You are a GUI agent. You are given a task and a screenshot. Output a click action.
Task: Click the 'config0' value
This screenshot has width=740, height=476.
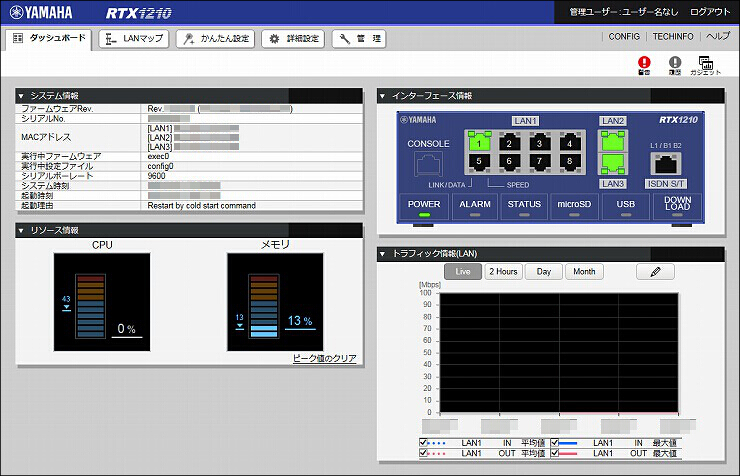160,166
